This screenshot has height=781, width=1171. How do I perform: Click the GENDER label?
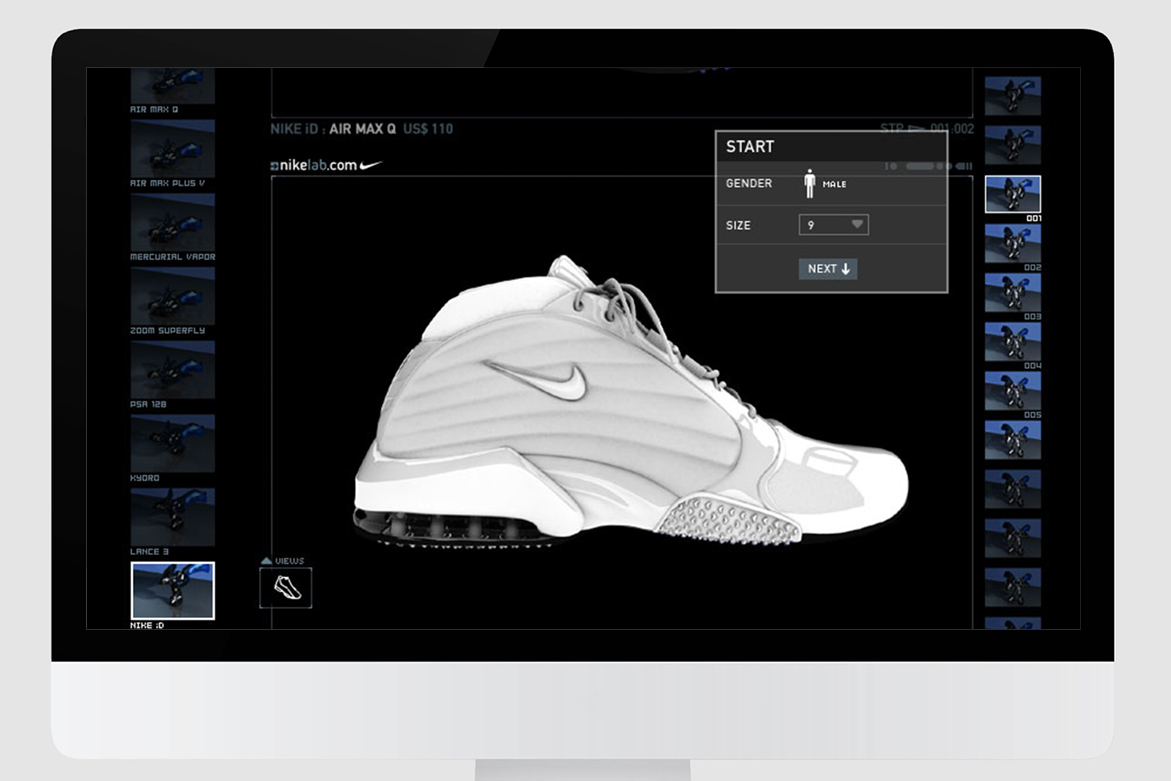tap(749, 183)
